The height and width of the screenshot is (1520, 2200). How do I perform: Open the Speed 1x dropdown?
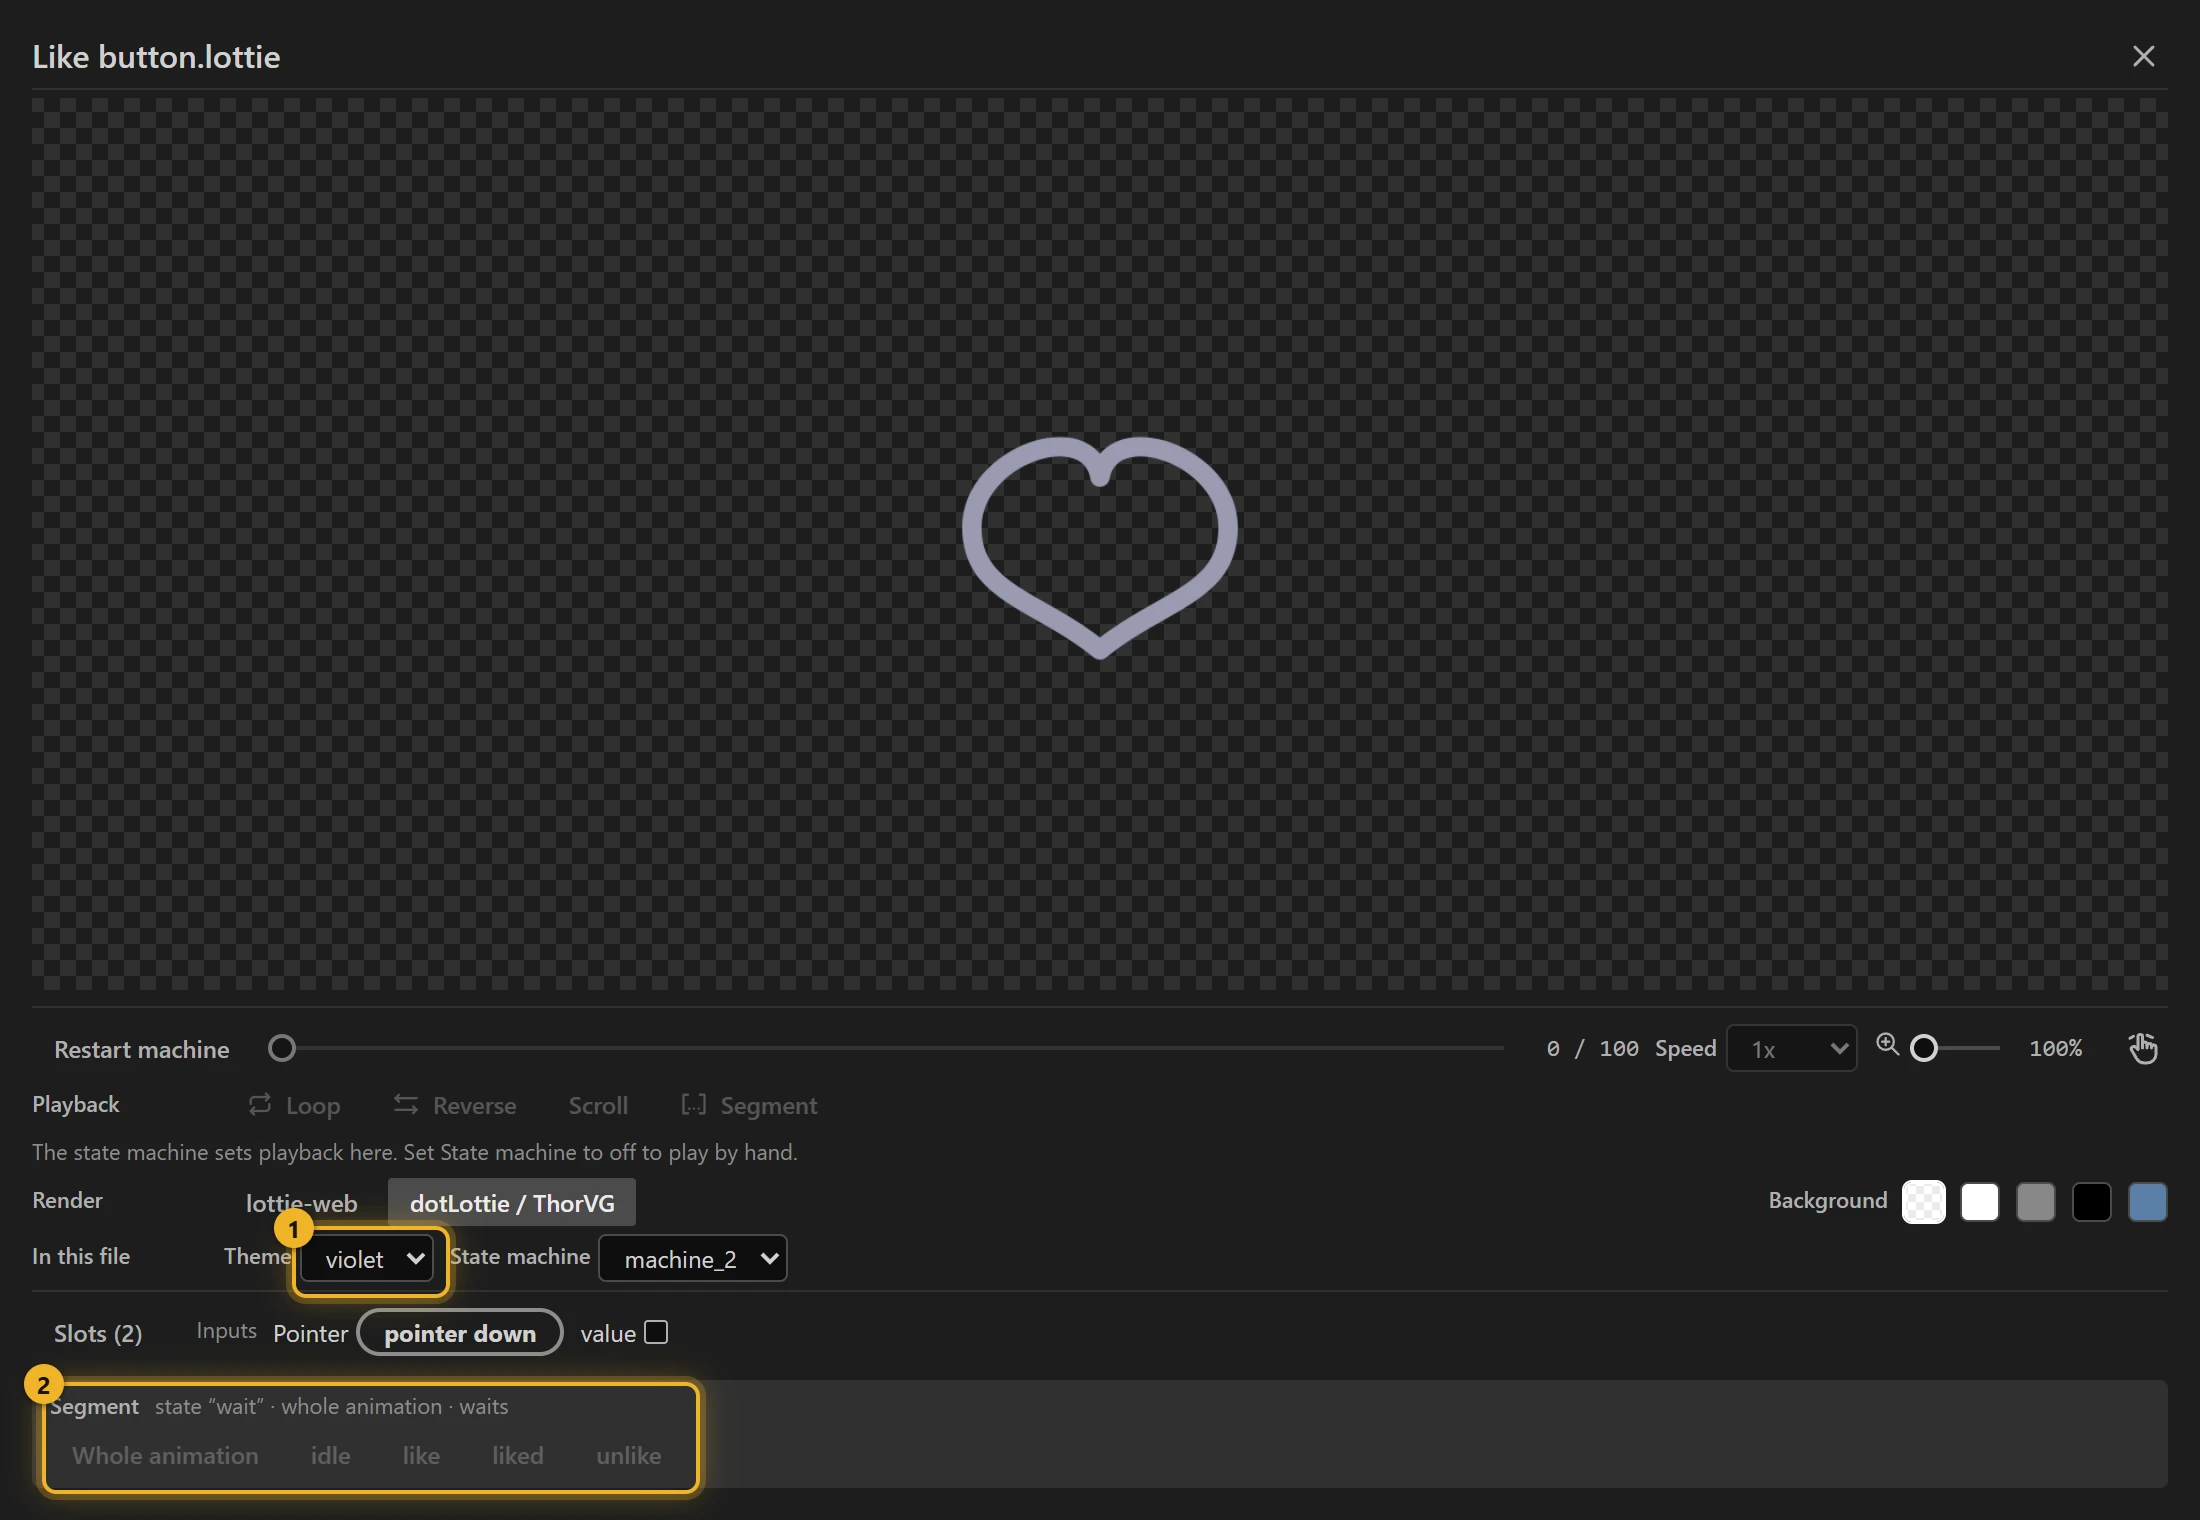(1792, 1049)
